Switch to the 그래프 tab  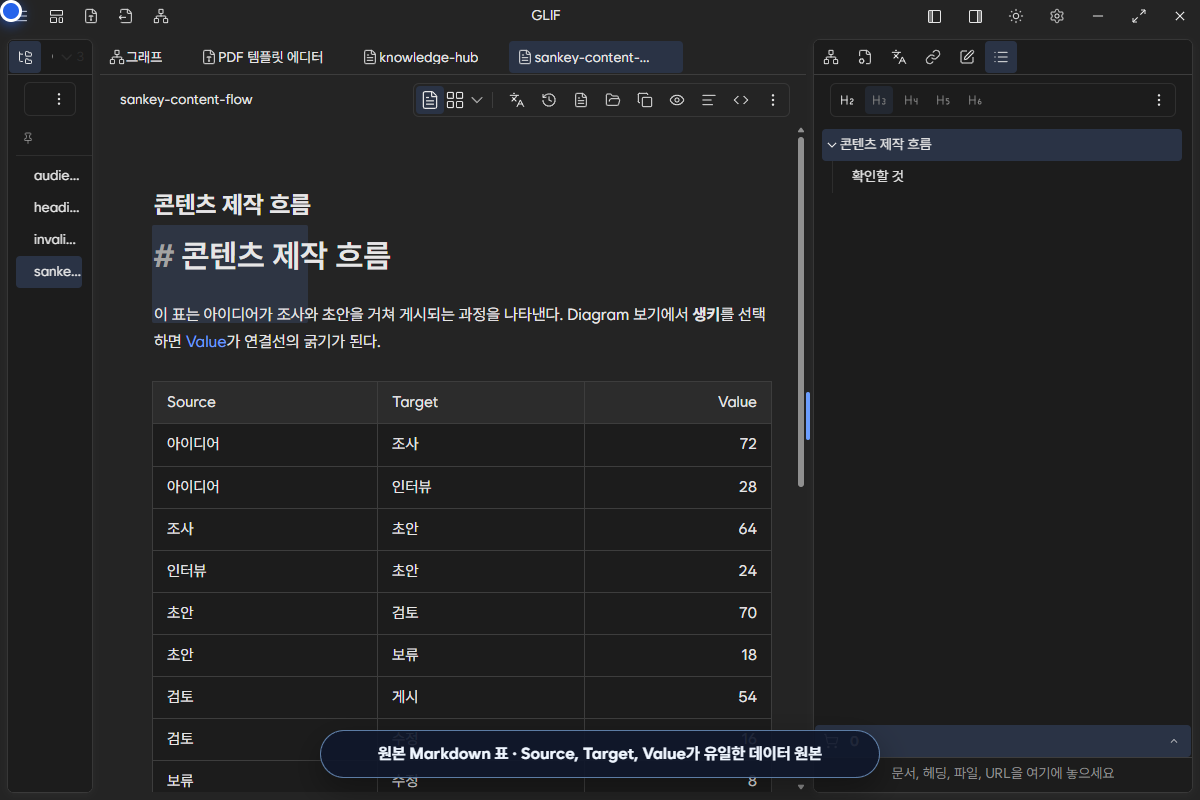136,57
